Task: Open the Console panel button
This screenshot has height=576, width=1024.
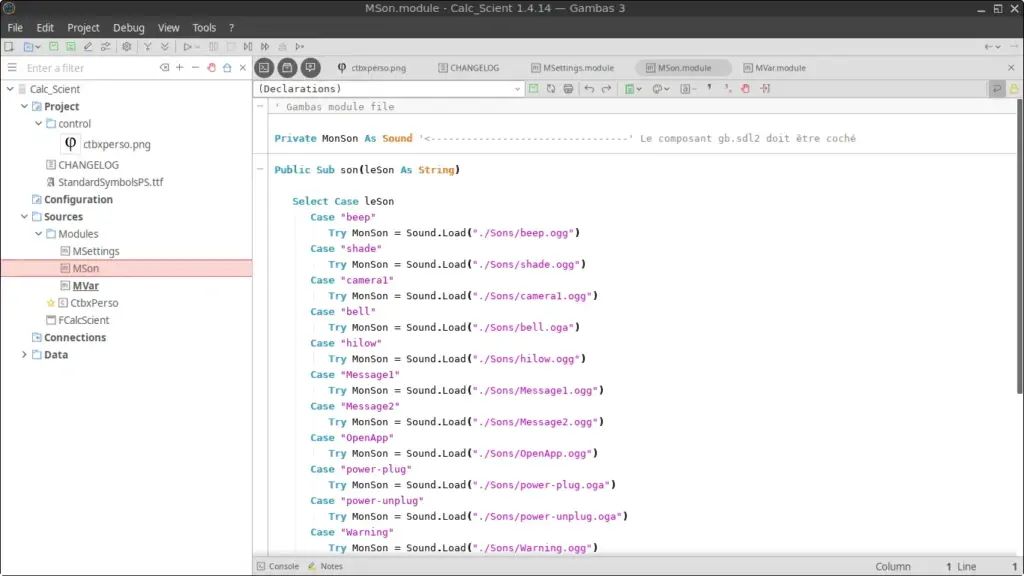Action: pyautogui.click(x=278, y=566)
